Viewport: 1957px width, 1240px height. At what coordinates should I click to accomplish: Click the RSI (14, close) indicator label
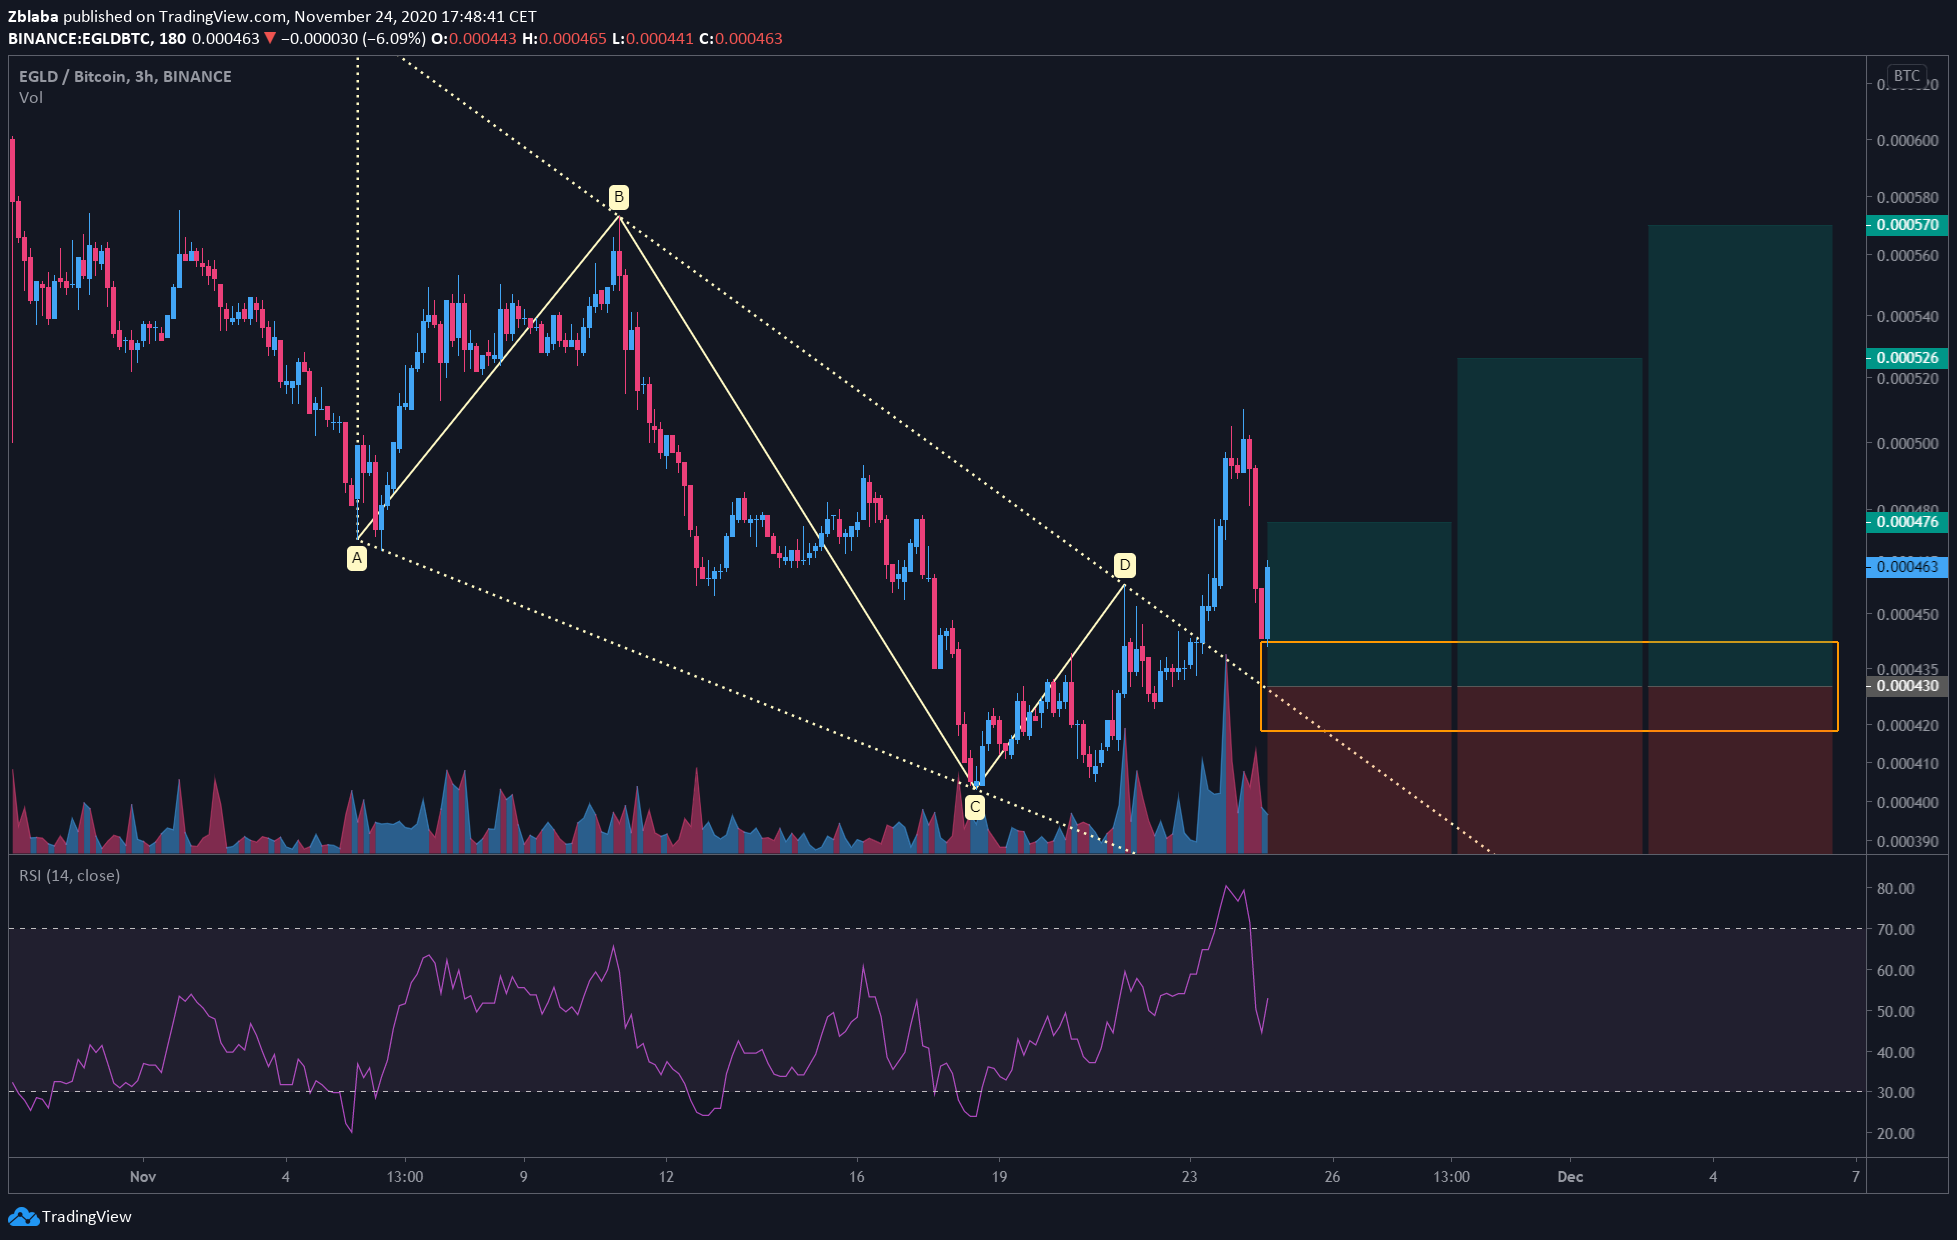70,876
